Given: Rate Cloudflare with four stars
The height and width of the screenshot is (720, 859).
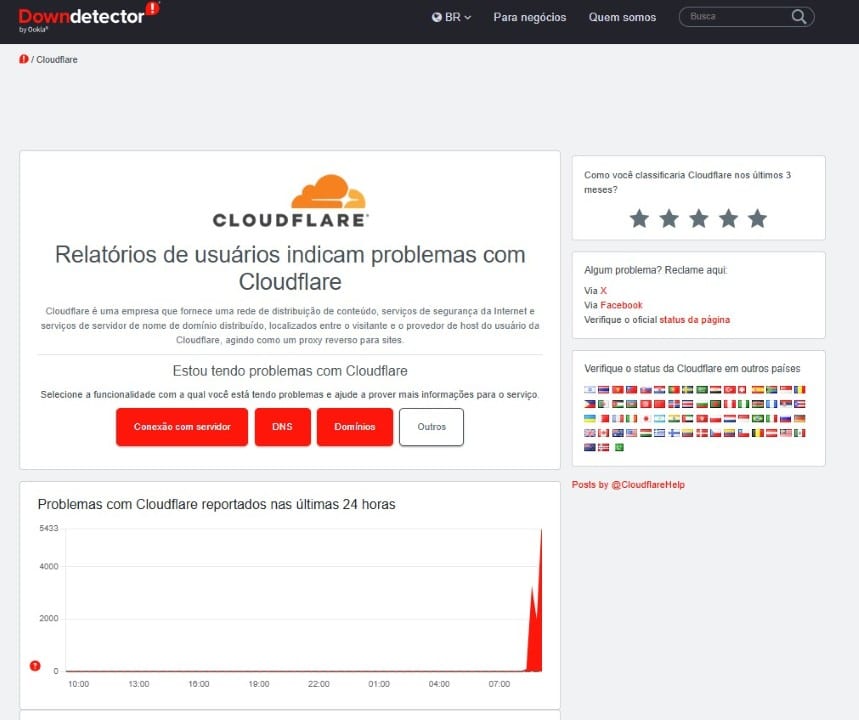Looking at the screenshot, I should click(728, 218).
